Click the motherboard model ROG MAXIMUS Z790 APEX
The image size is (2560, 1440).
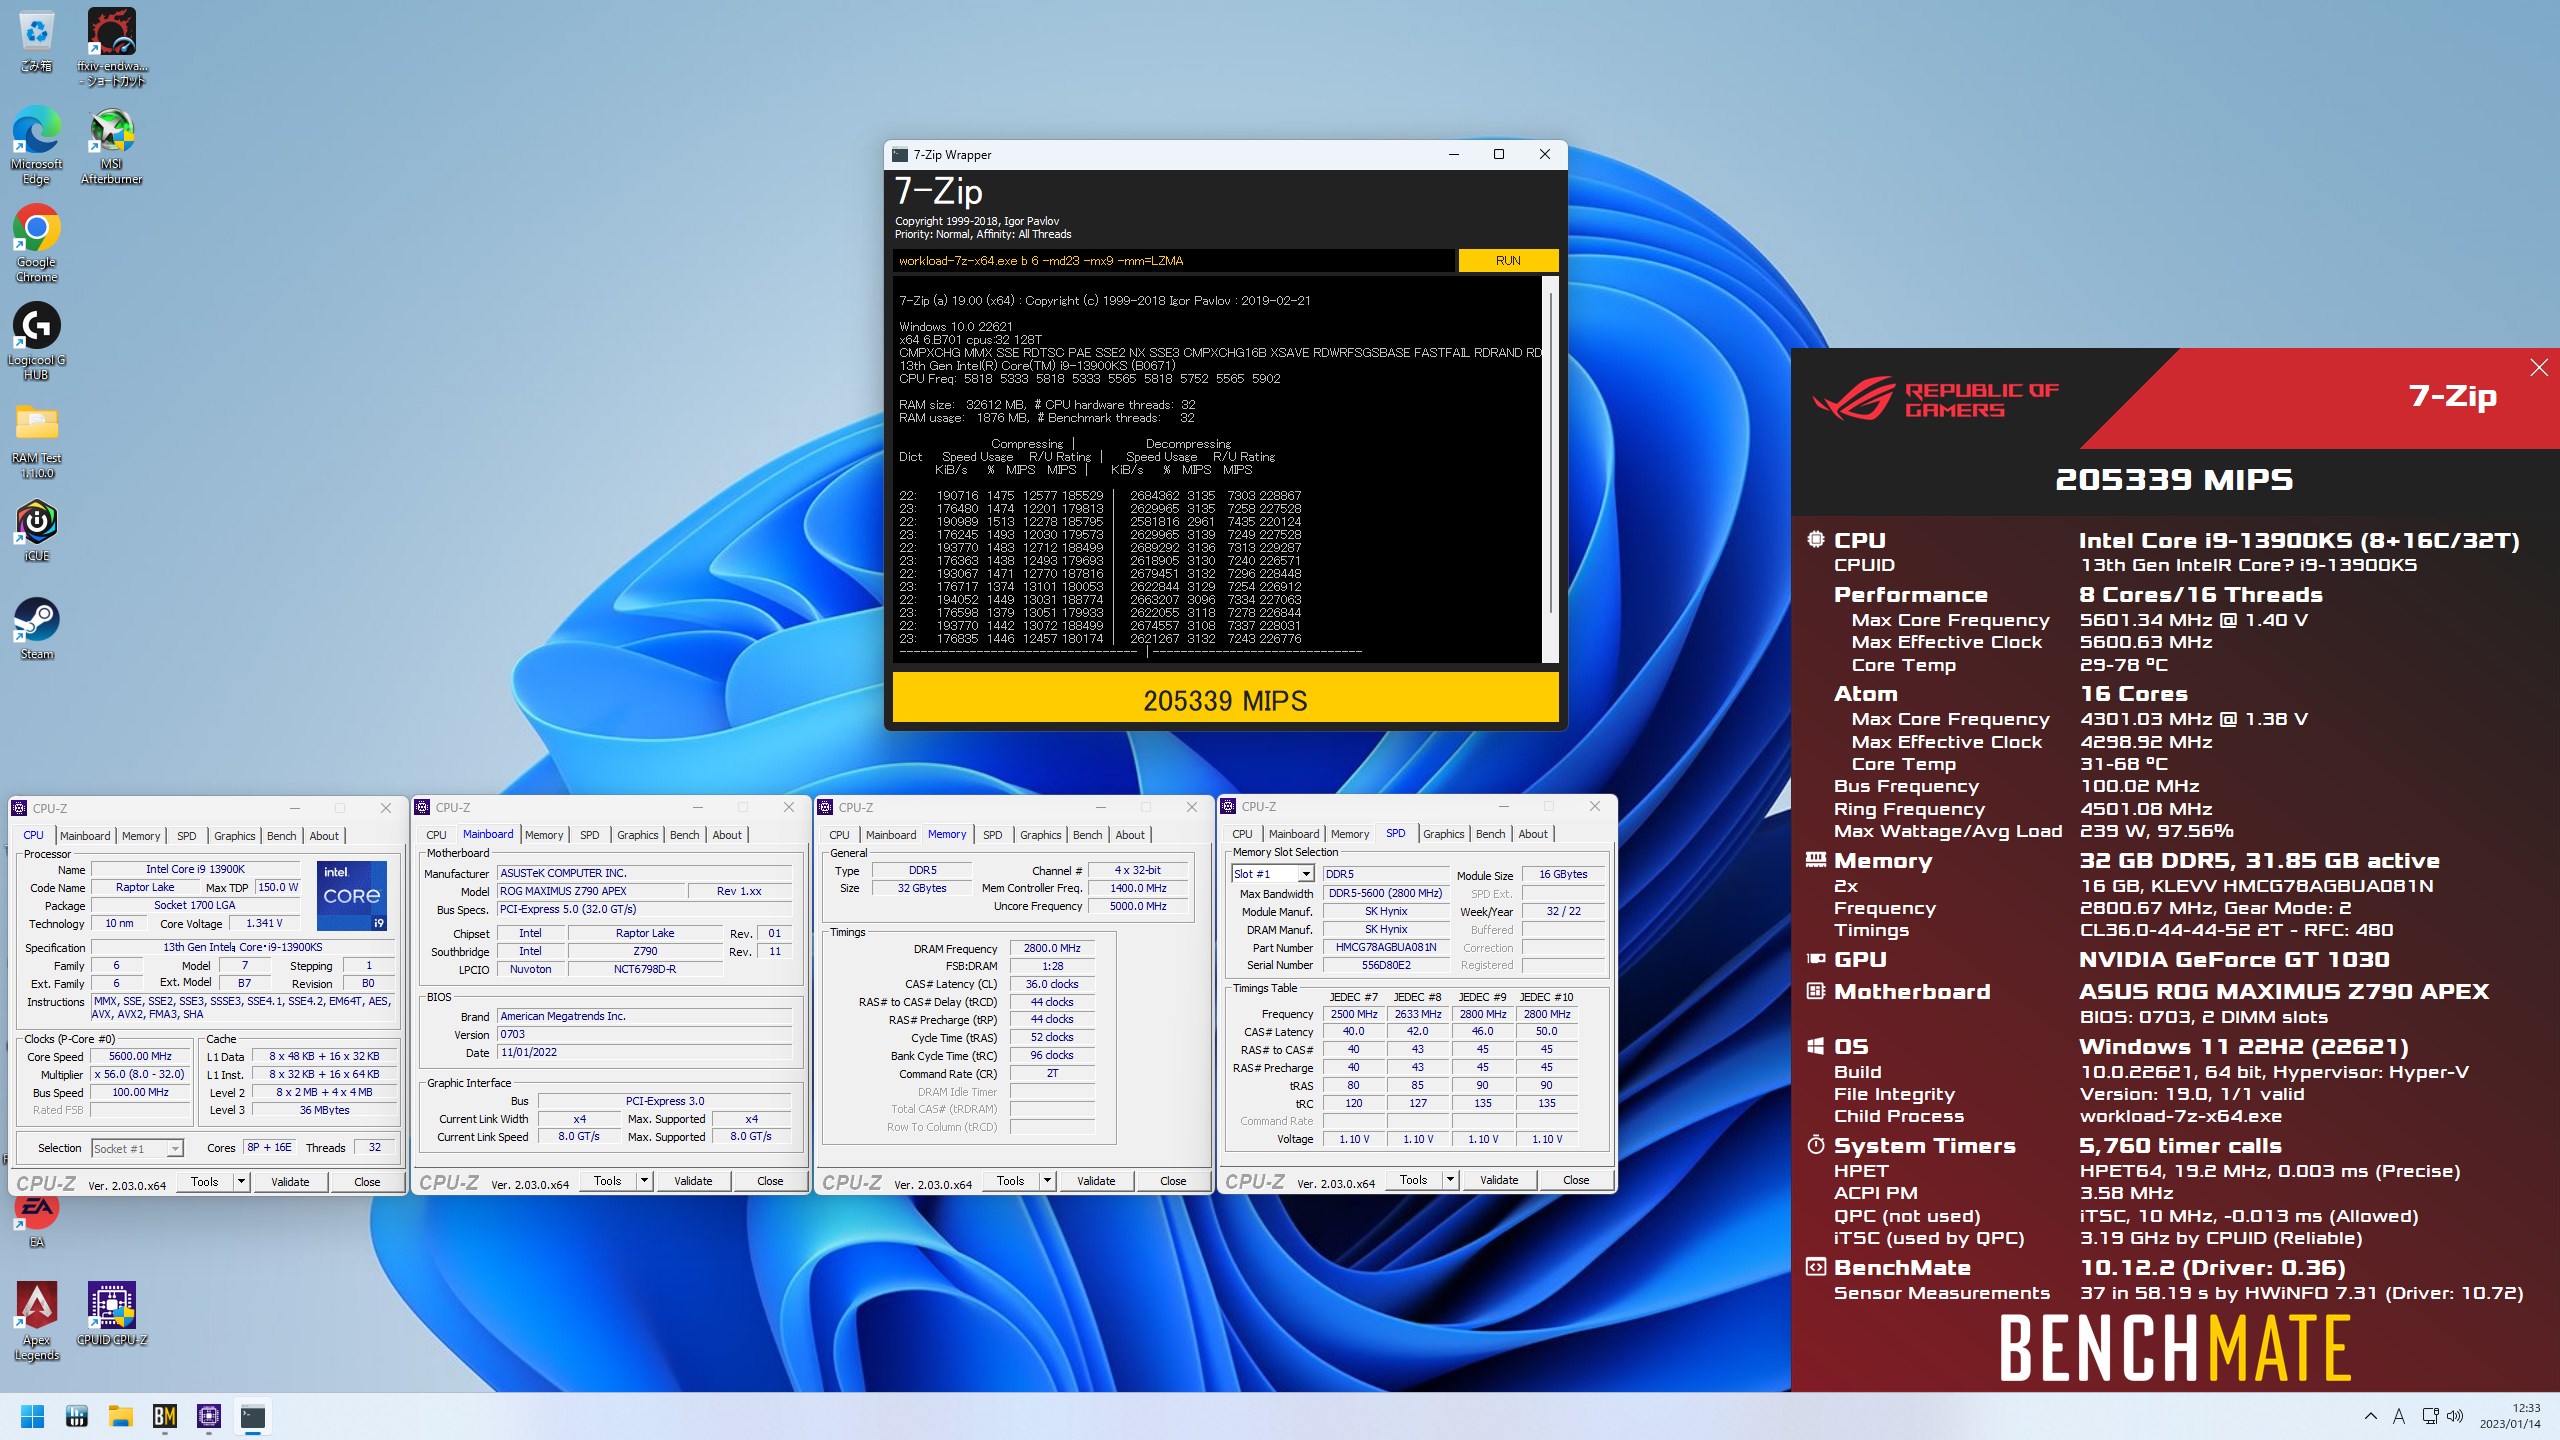tap(590, 892)
